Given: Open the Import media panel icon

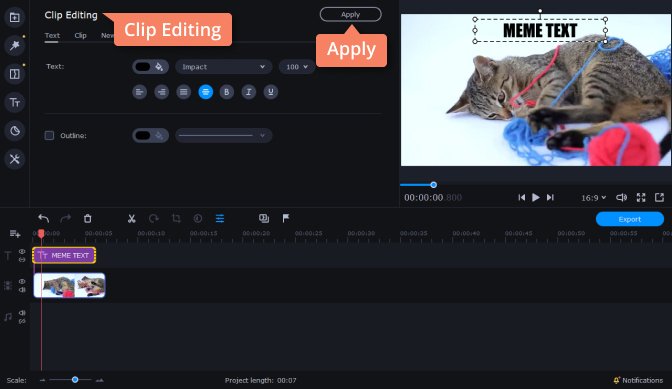Looking at the screenshot, I should coord(15,18).
